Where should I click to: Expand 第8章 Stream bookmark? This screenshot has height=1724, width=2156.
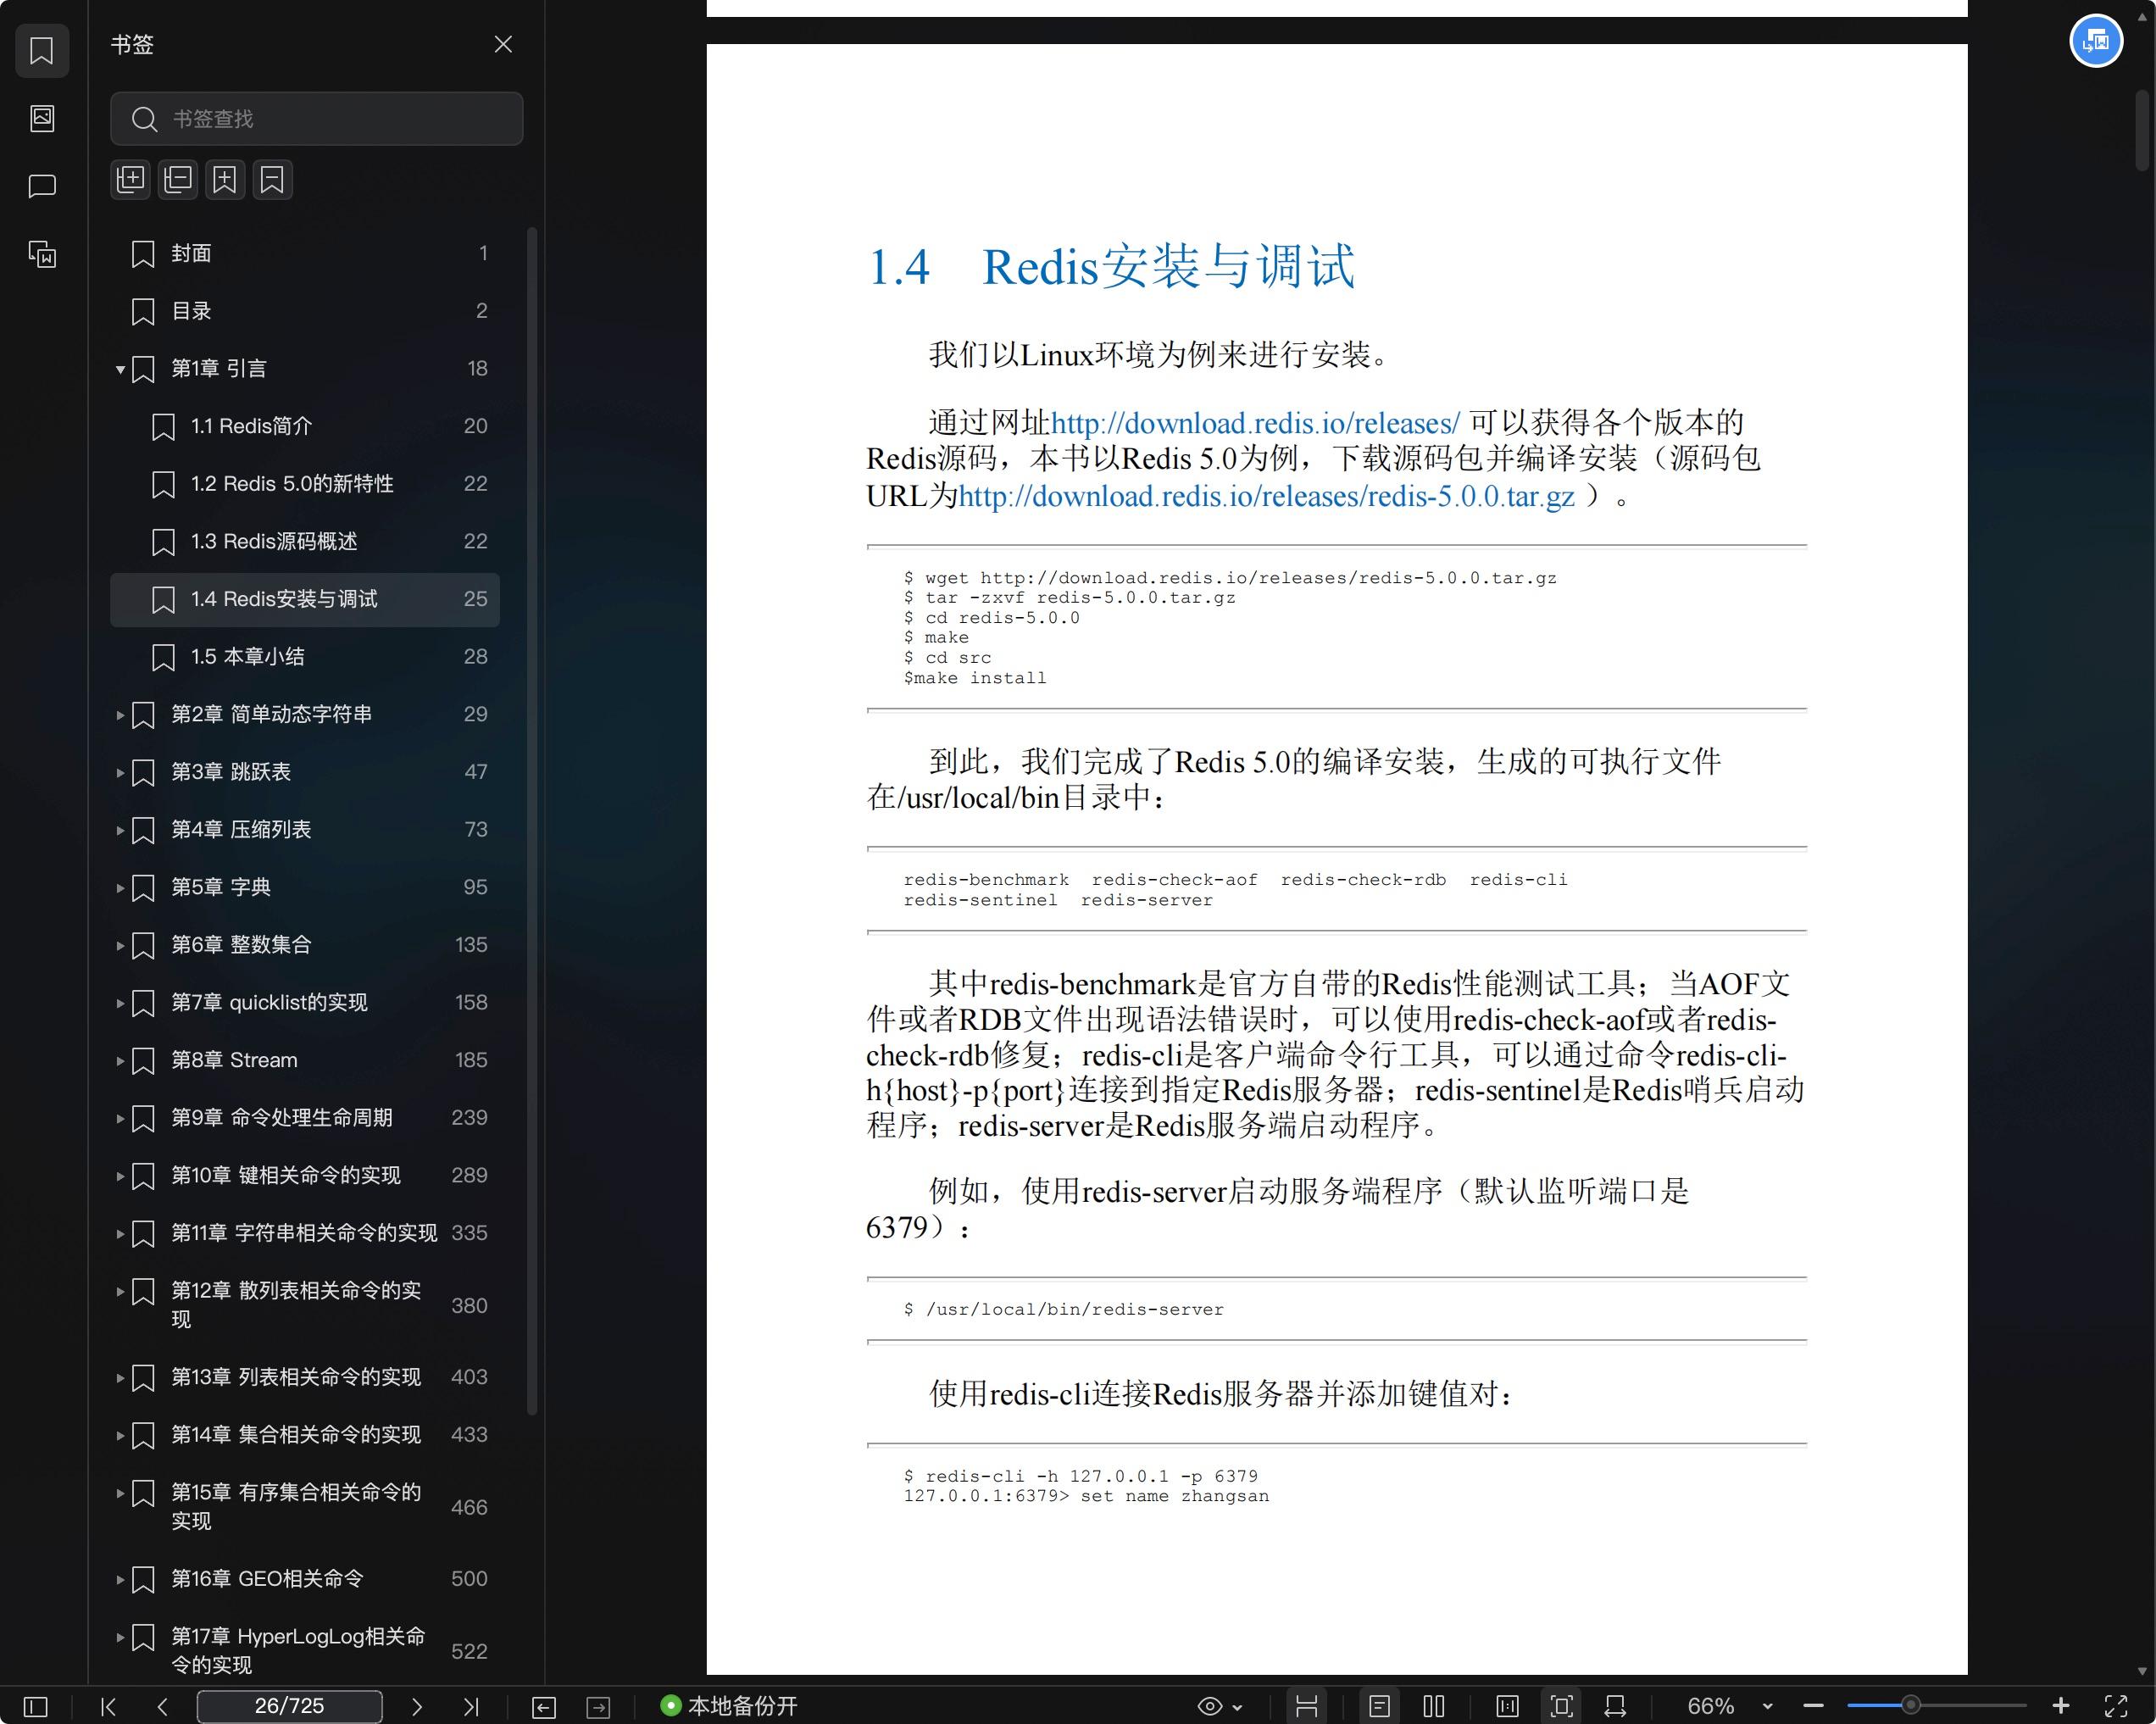(x=120, y=1061)
